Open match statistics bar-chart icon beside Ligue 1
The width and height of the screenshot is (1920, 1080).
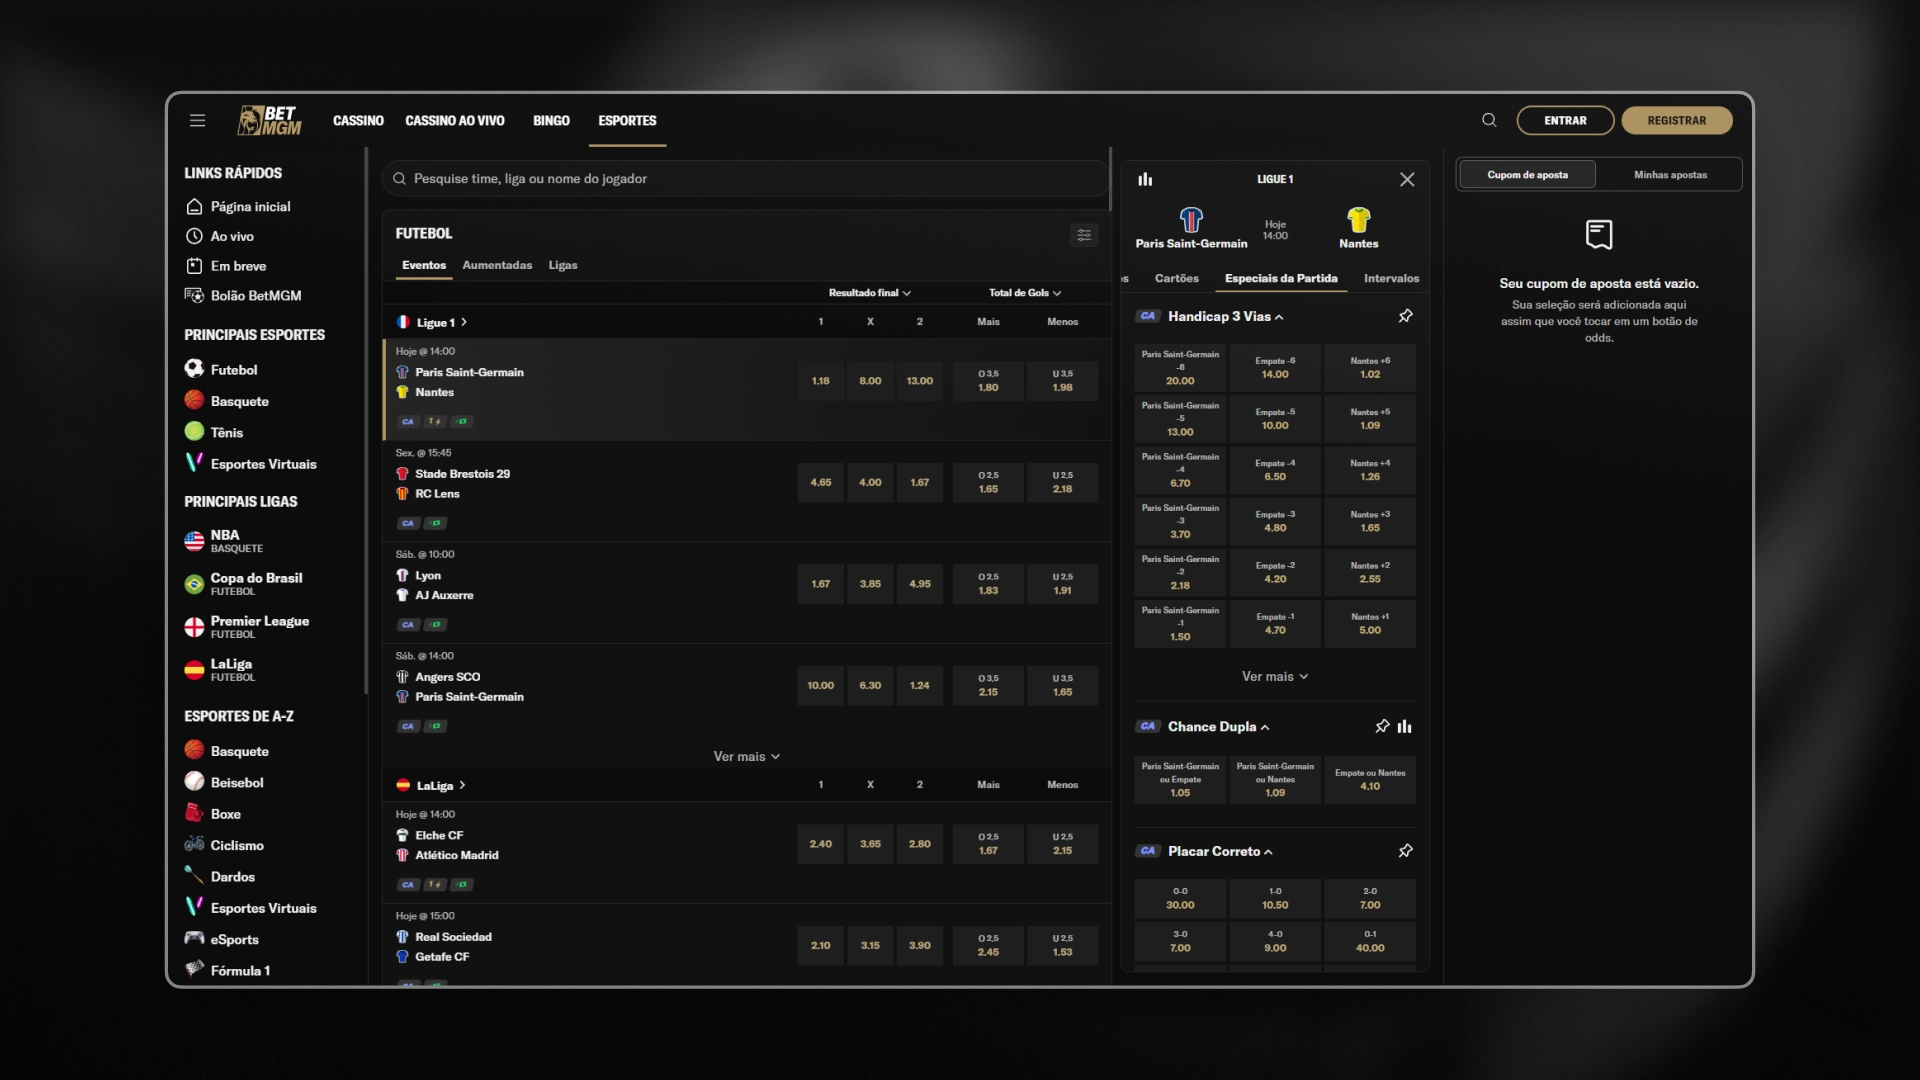(x=1145, y=179)
